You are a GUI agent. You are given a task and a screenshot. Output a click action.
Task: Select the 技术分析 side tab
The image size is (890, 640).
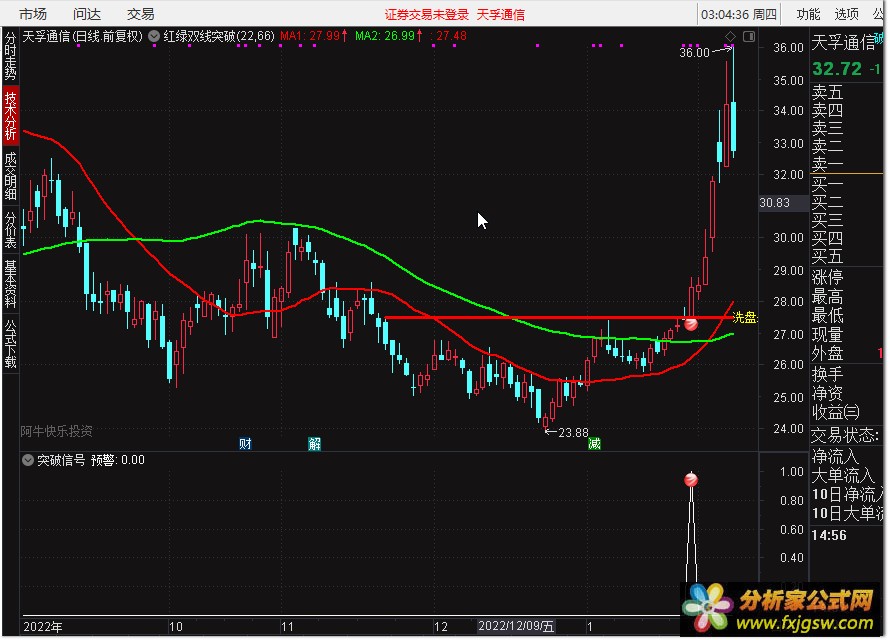point(11,115)
